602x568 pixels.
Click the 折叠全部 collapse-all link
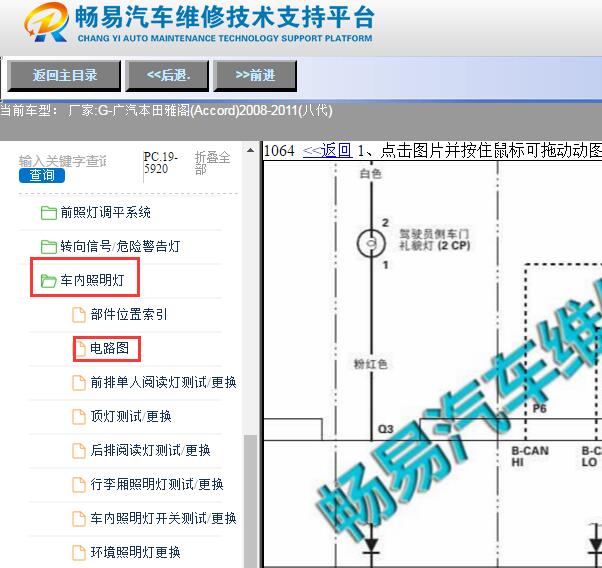(x=212, y=163)
